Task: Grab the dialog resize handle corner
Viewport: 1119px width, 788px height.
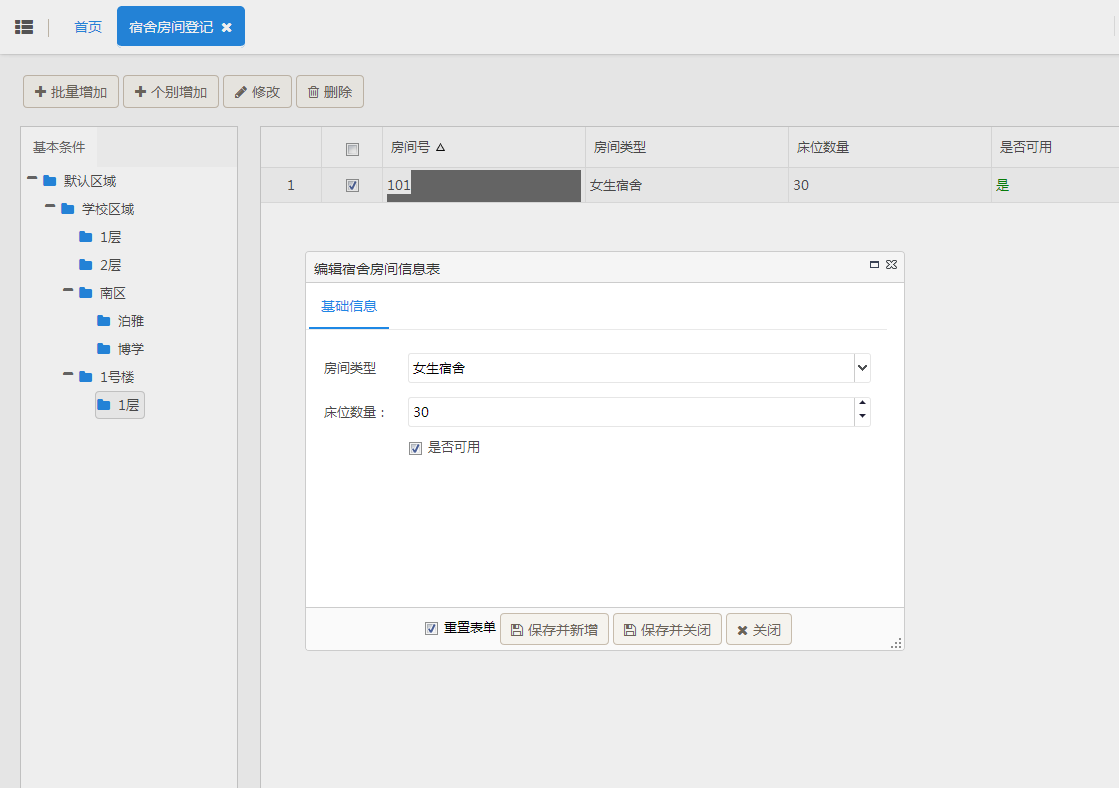Action: pos(896,643)
